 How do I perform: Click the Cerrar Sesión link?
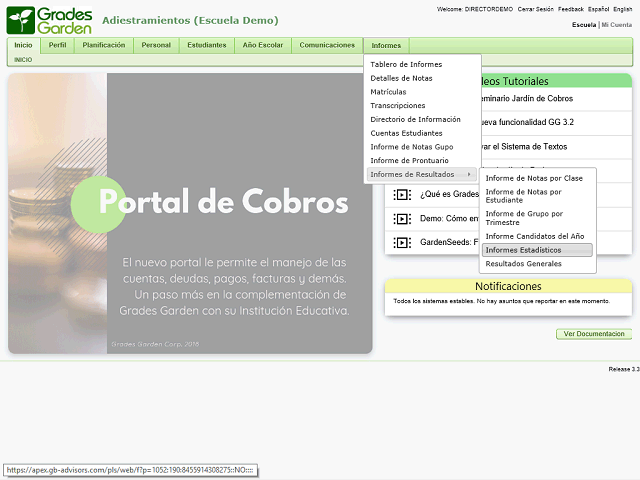536,9
